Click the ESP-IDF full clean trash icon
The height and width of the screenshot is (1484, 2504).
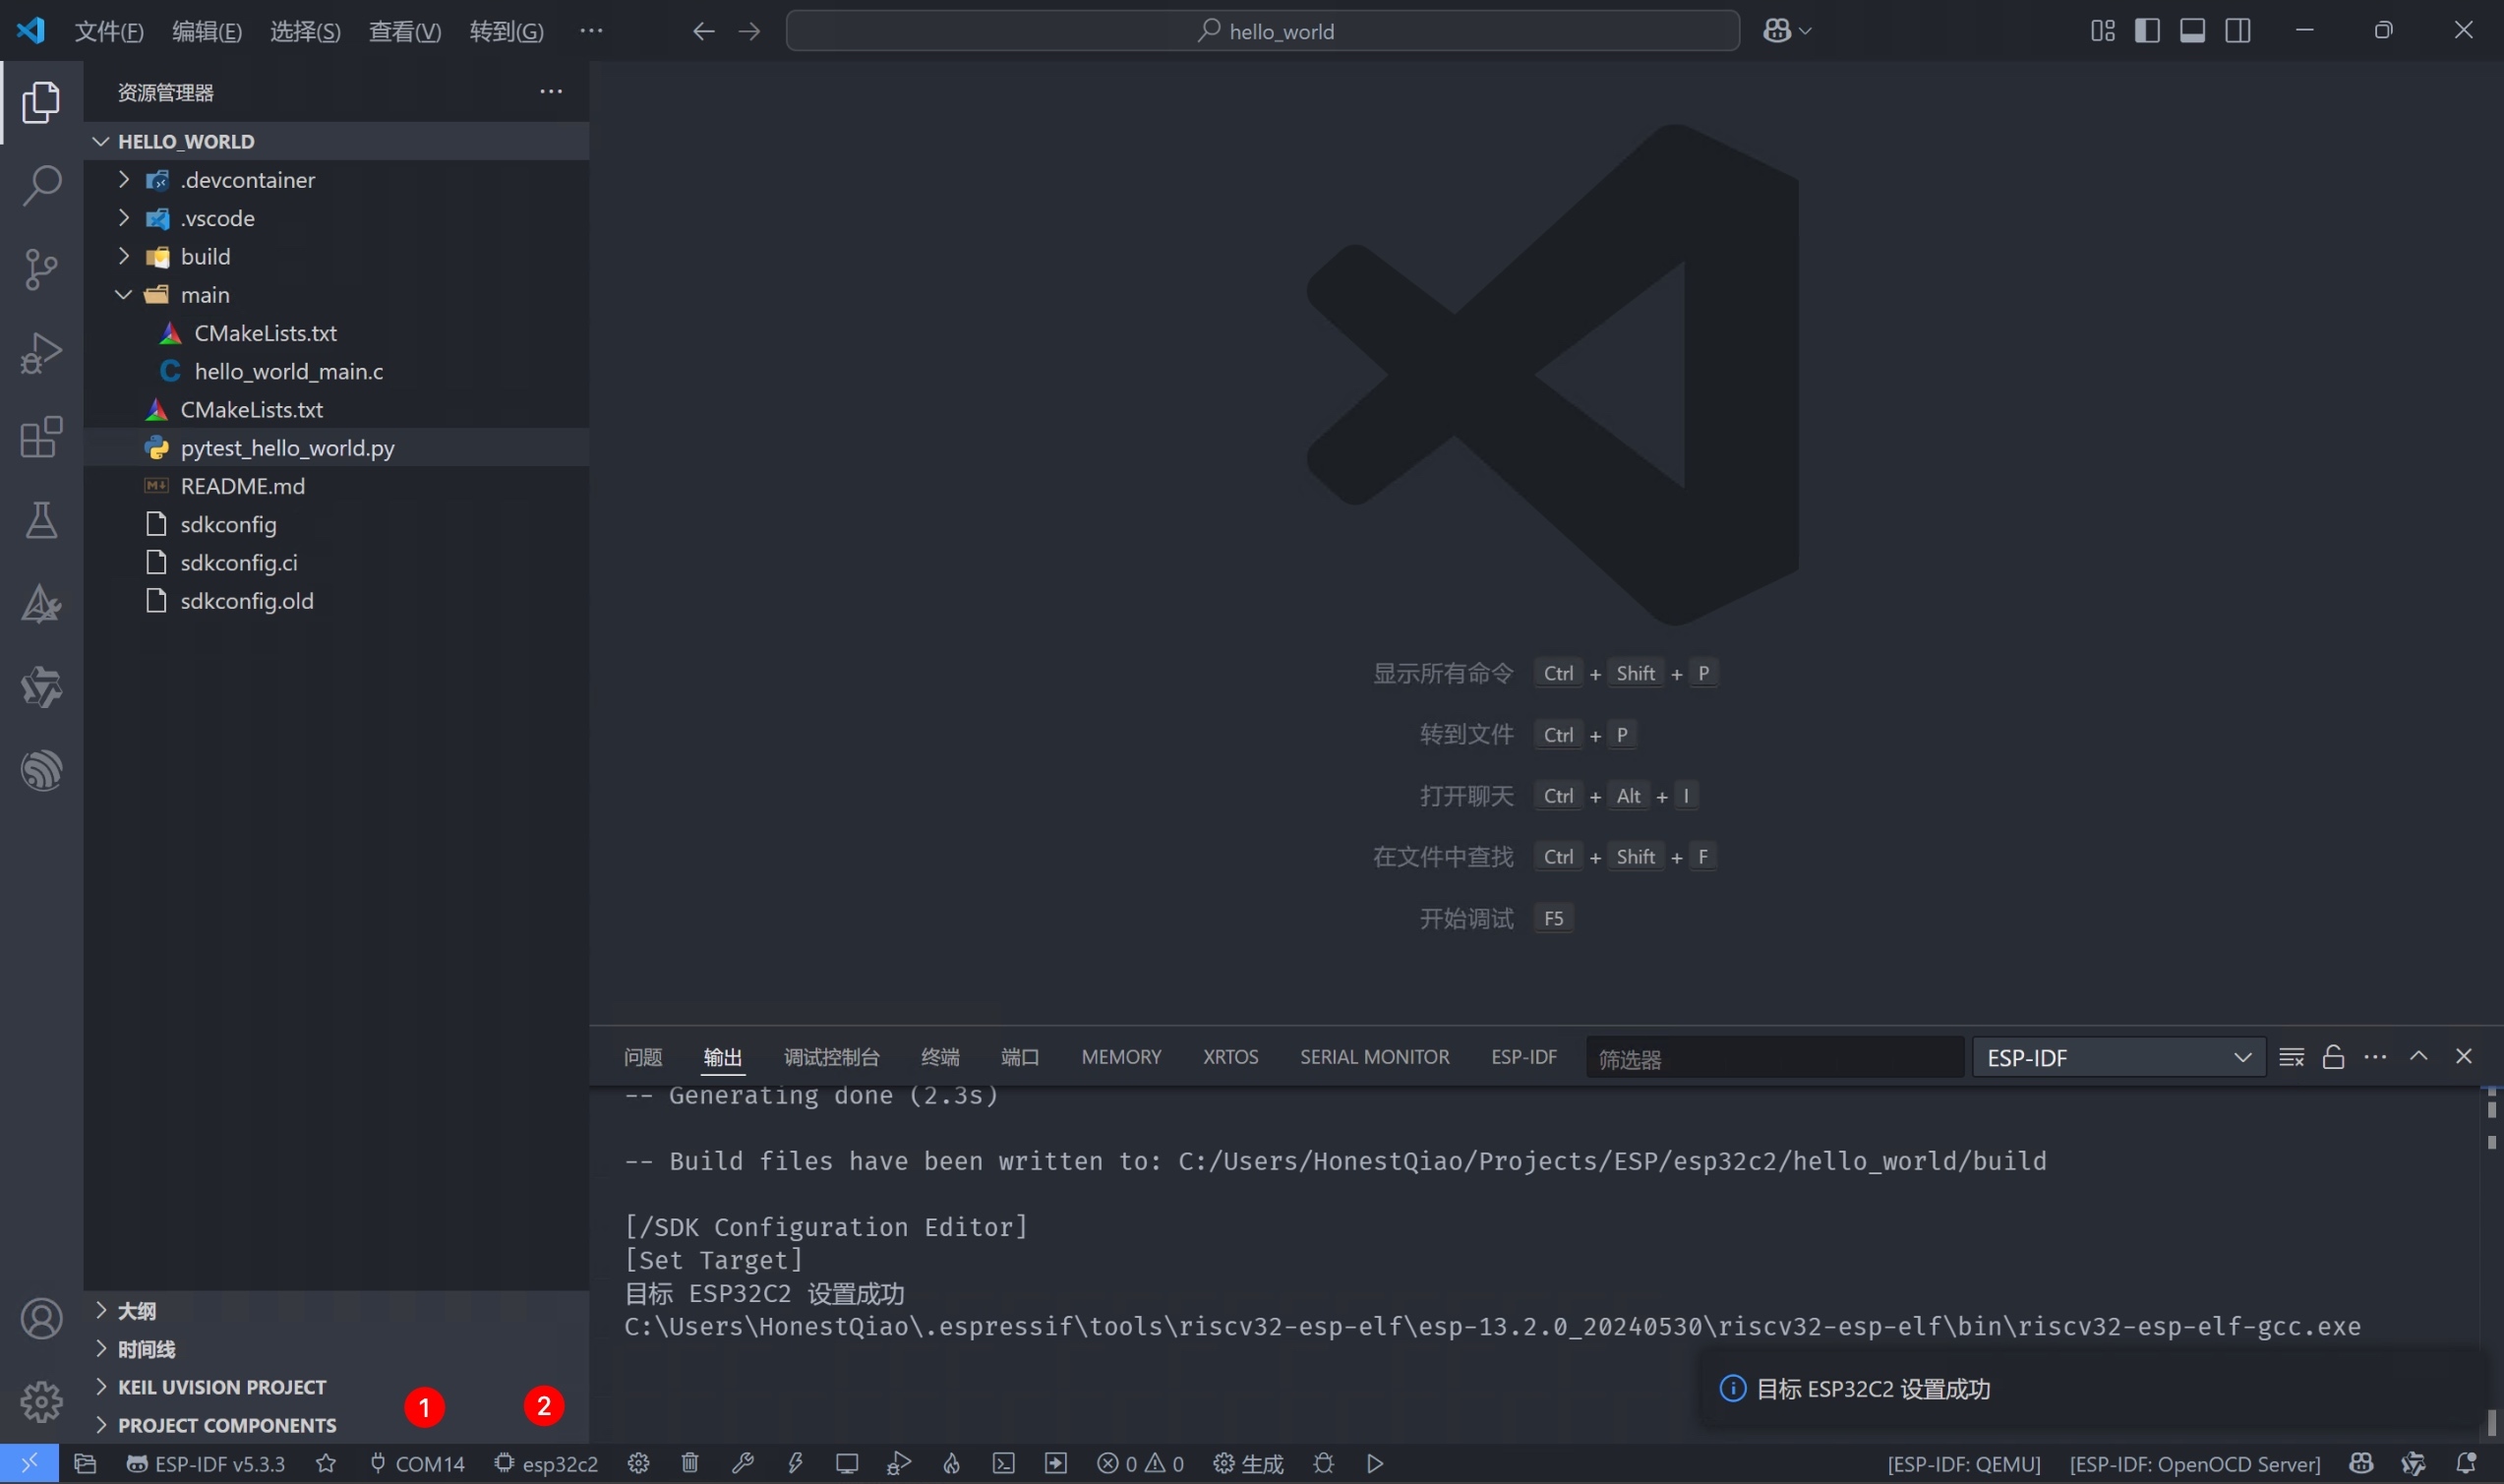point(690,1463)
